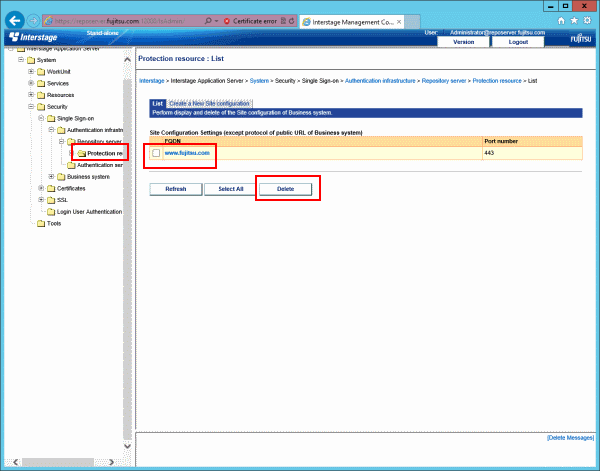Click the 443 port number cell
The image size is (600, 471).
pos(532,153)
